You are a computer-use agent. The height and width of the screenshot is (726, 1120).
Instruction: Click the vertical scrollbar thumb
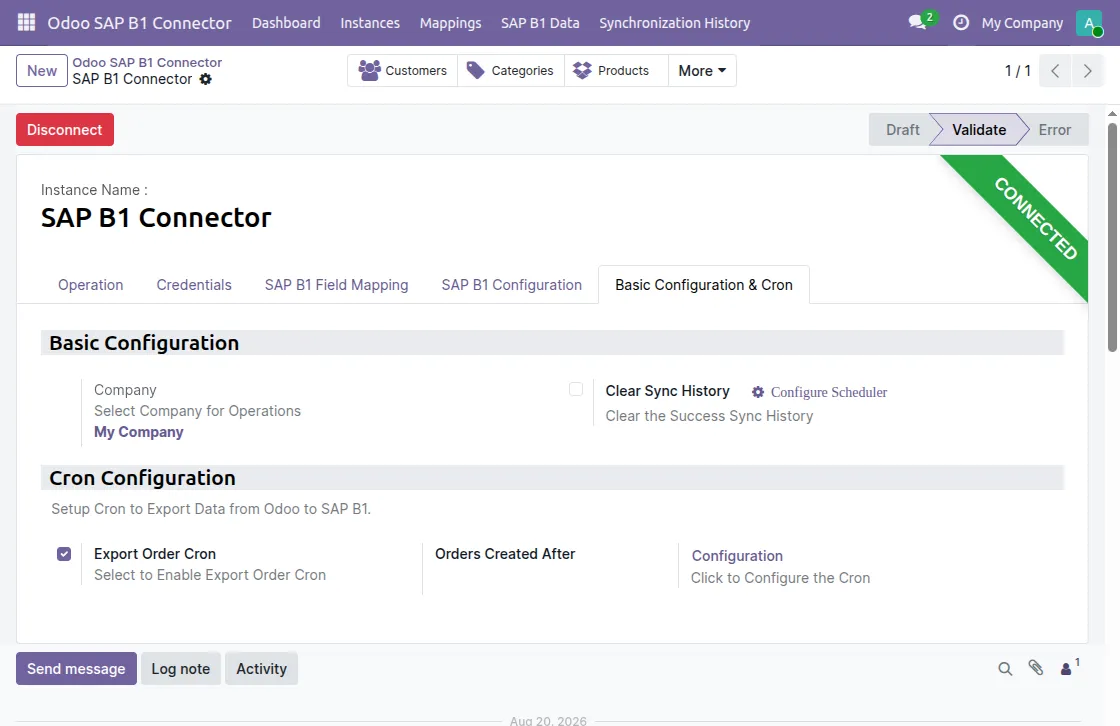pos(1112,237)
